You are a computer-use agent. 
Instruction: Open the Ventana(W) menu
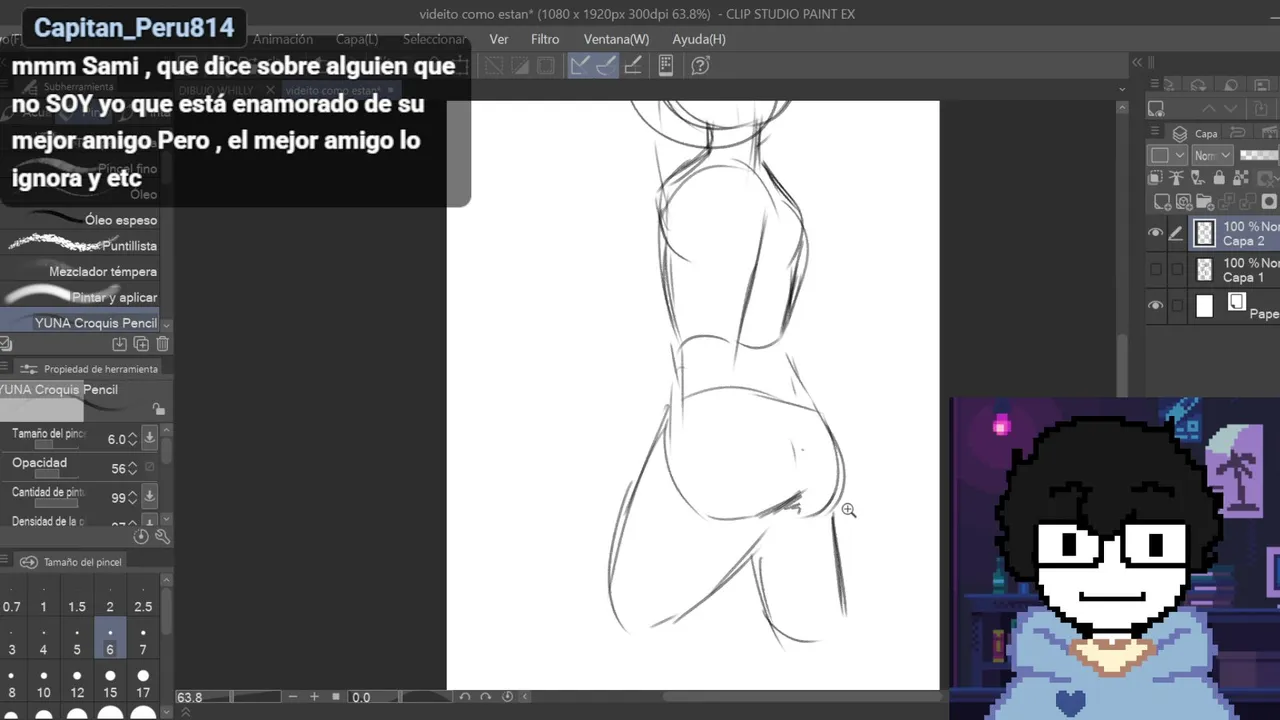[616, 39]
